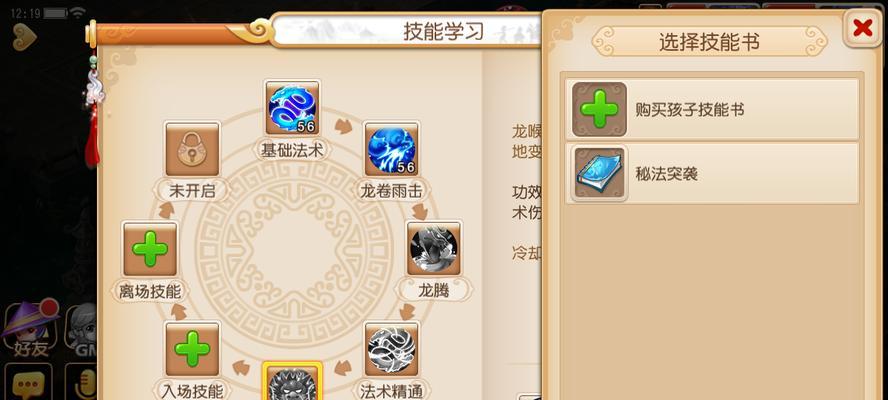
Task: Open the chat speech bubble button
Action: 28,383
